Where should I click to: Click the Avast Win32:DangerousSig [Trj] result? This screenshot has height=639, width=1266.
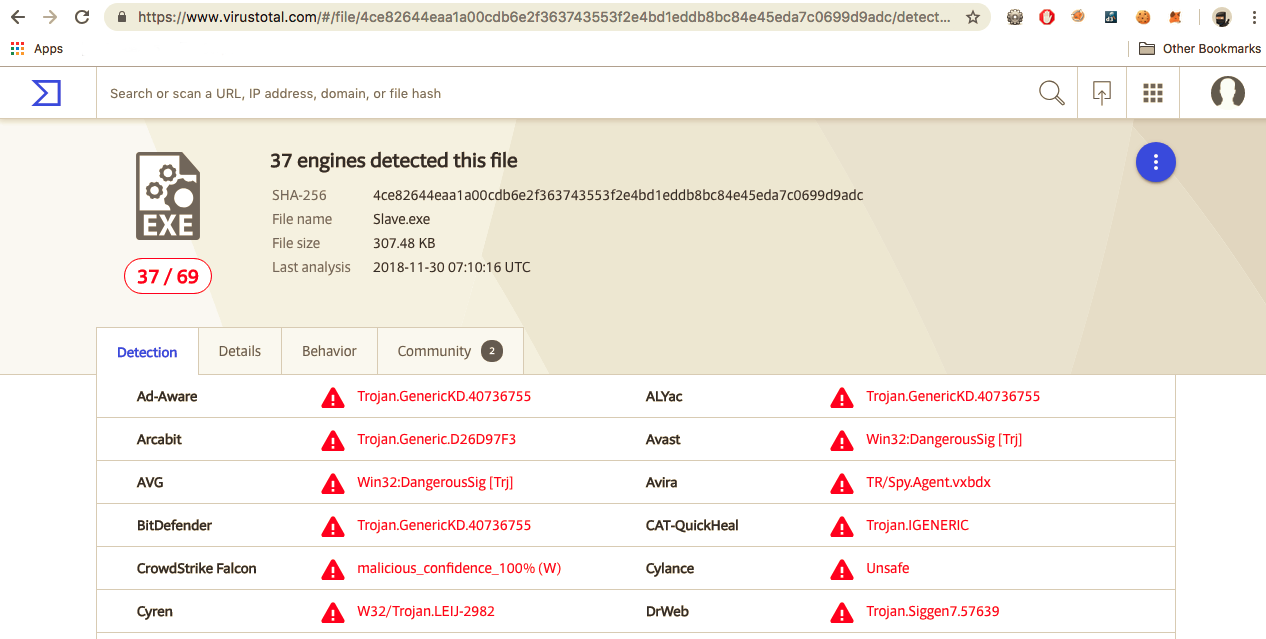tap(944, 439)
